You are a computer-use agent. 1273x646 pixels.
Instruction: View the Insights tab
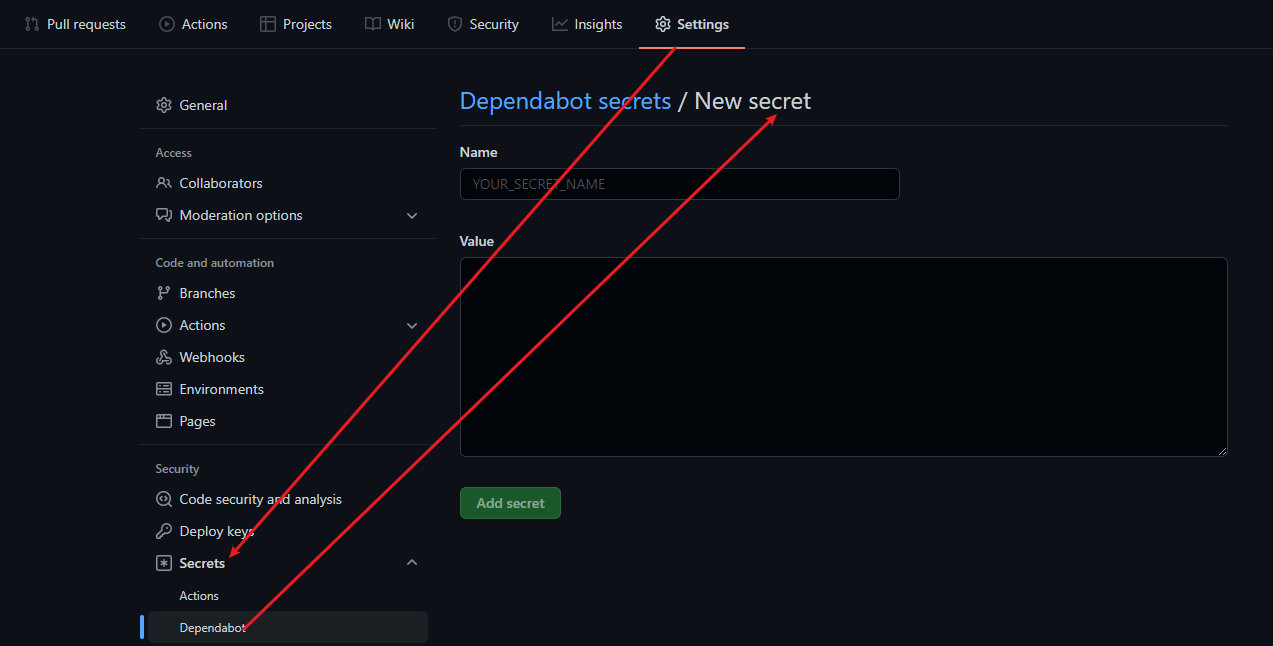pos(587,24)
